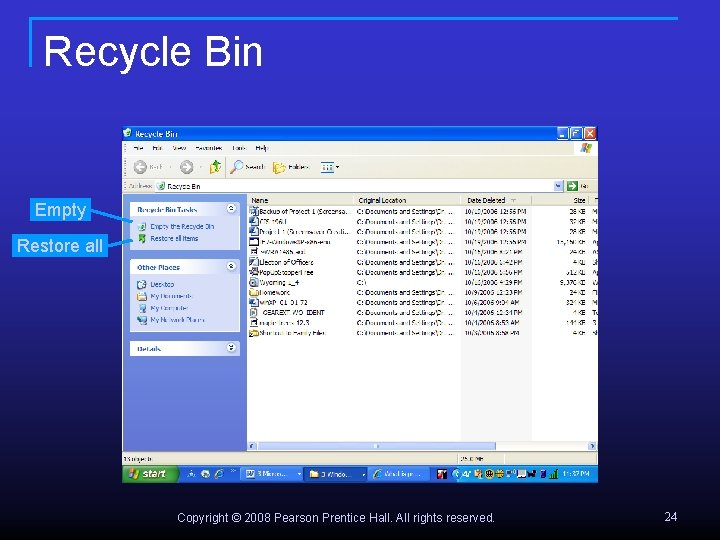Click the green signal bars tray icon
The width and height of the screenshot is (720, 540).
554,474
